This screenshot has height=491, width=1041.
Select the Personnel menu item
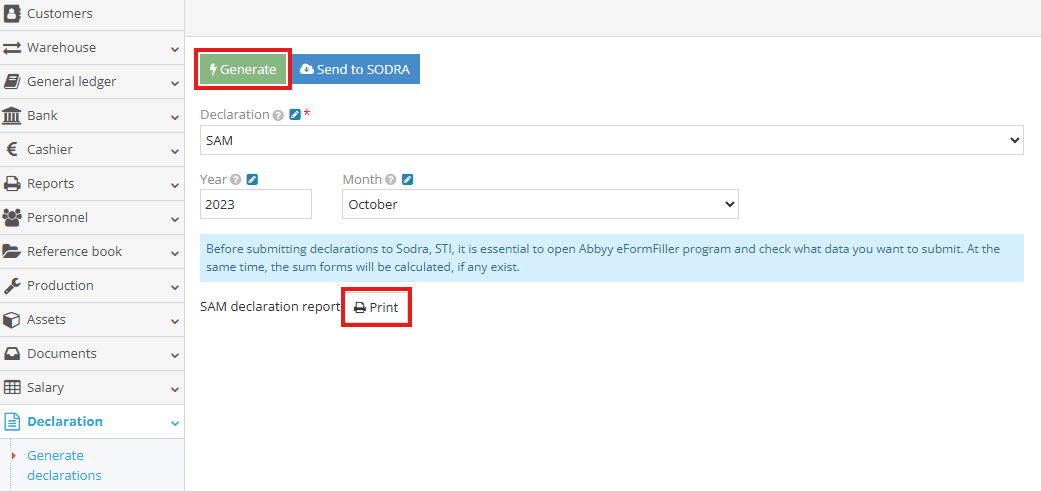point(92,218)
